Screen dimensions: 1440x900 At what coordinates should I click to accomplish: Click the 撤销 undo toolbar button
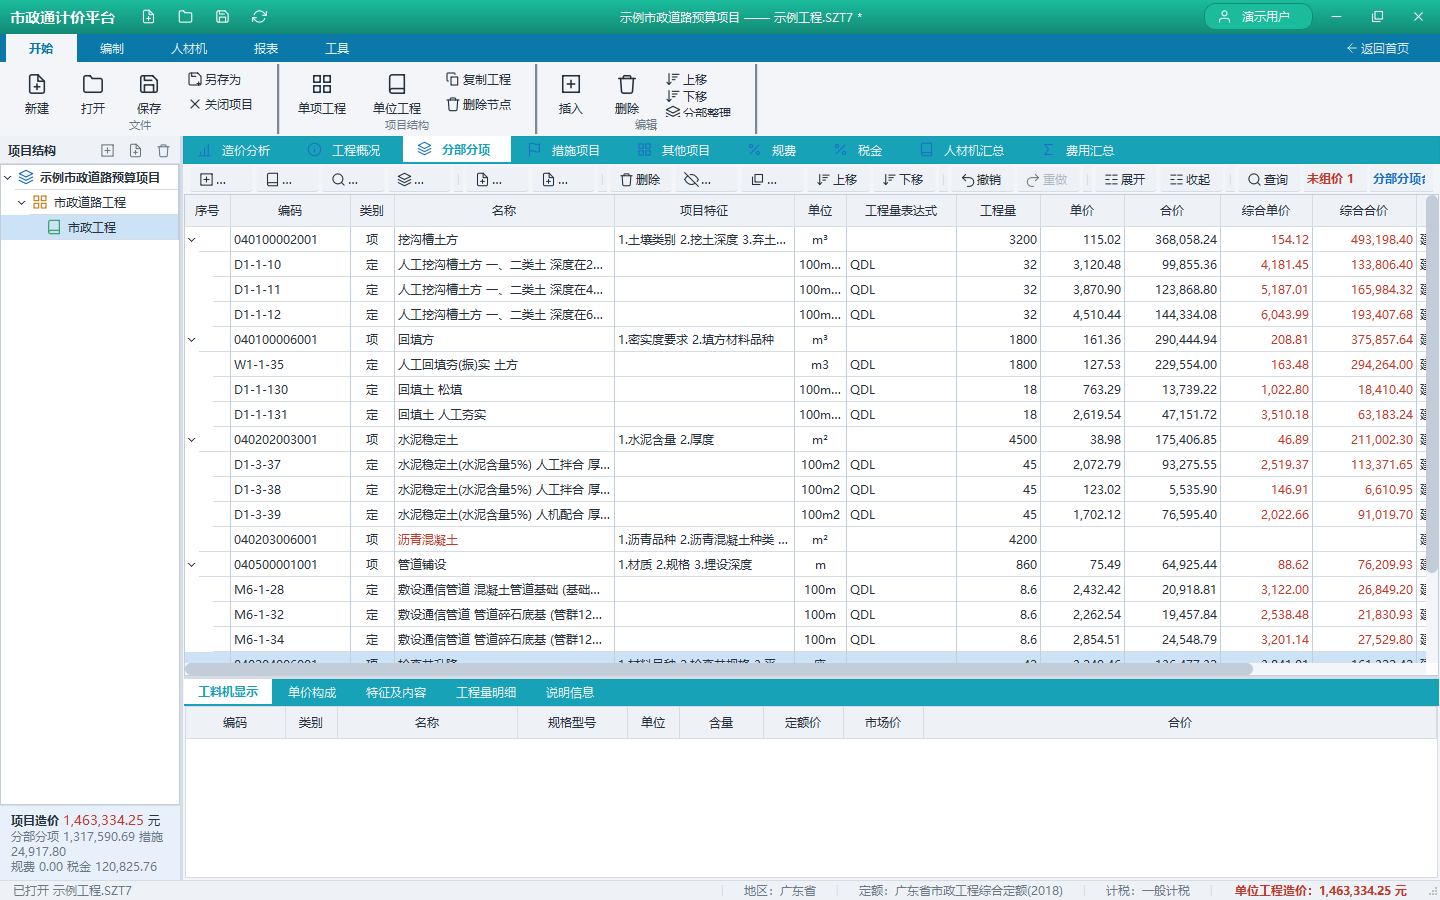tap(981, 180)
